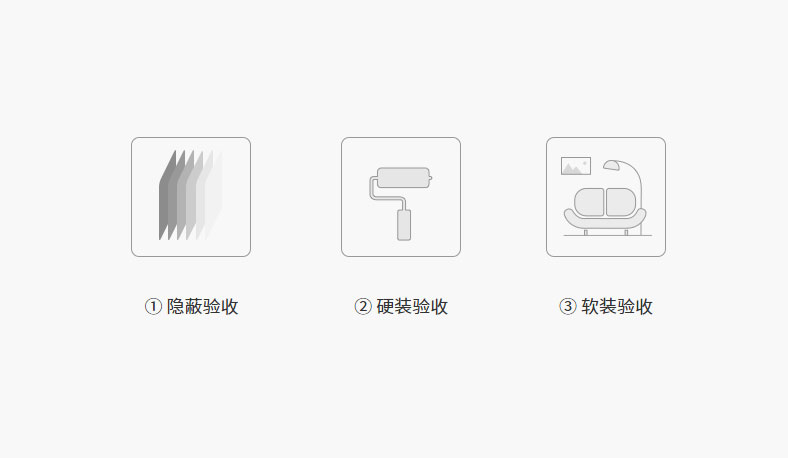Click the paint roller handle
This screenshot has height=458, width=788.
point(404,225)
